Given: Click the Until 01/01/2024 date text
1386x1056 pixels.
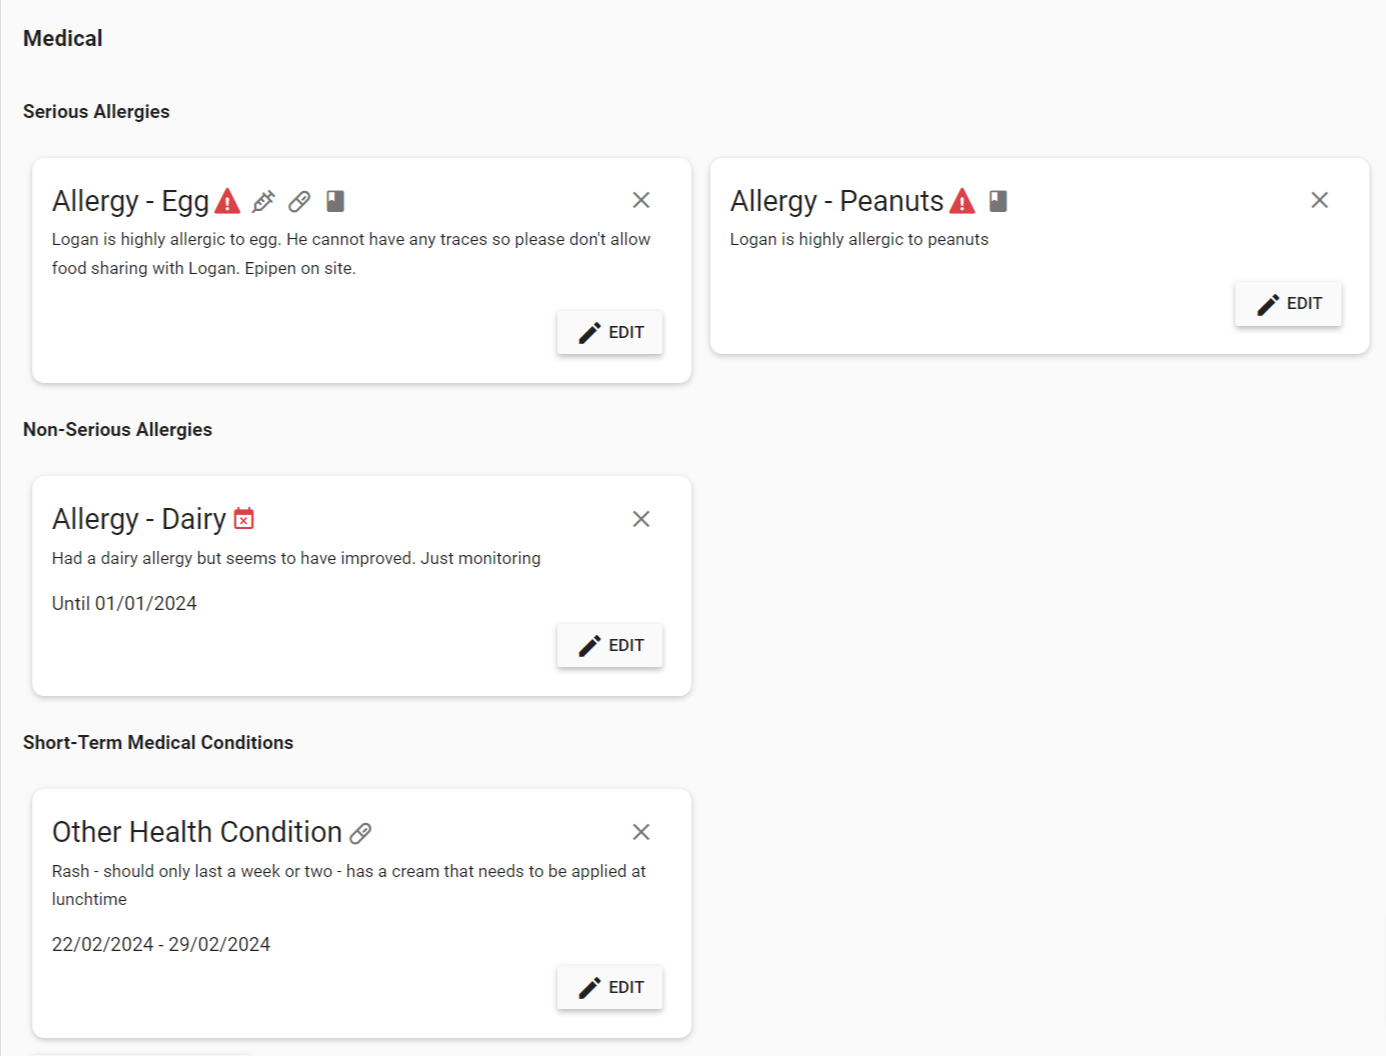Looking at the screenshot, I should (x=124, y=603).
